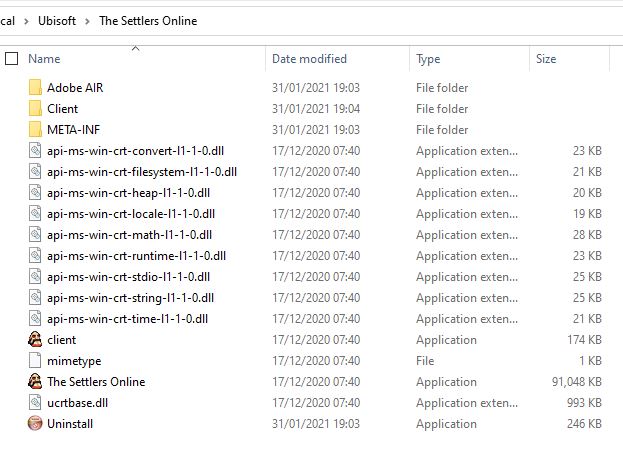Click the META-INF folder icon

[x=36, y=130]
